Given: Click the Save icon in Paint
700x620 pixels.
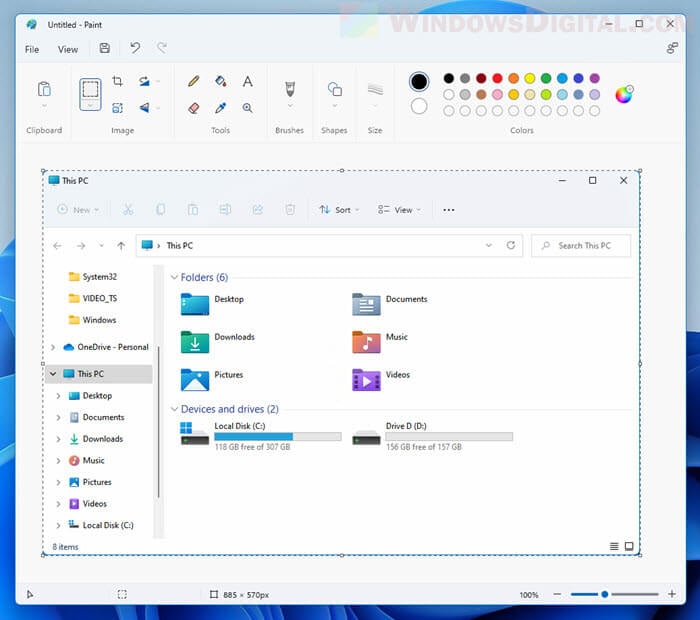Looking at the screenshot, I should pyautogui.click(x=104, y=48).
